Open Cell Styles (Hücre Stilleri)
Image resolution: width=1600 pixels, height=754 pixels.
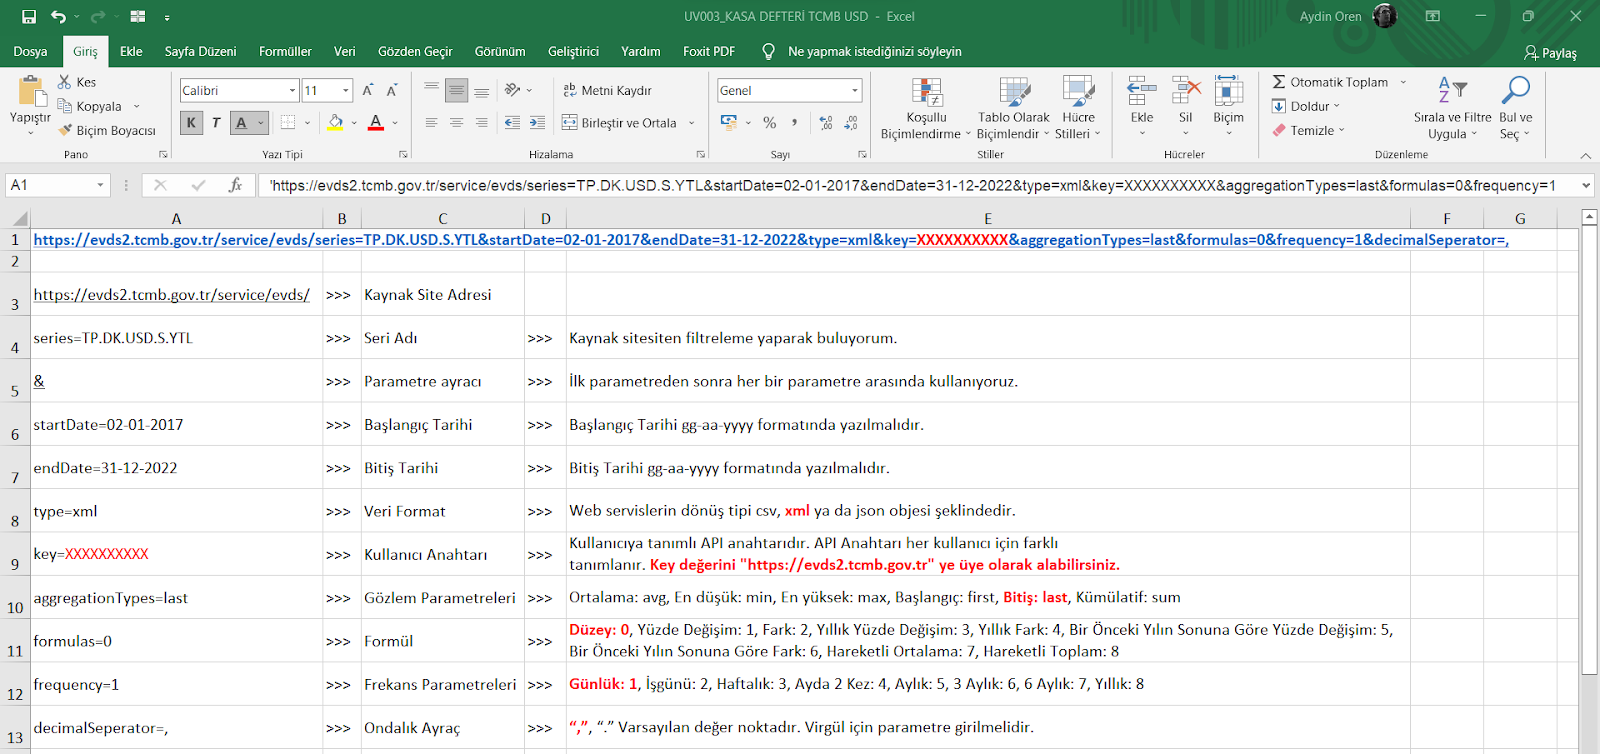1078,108
